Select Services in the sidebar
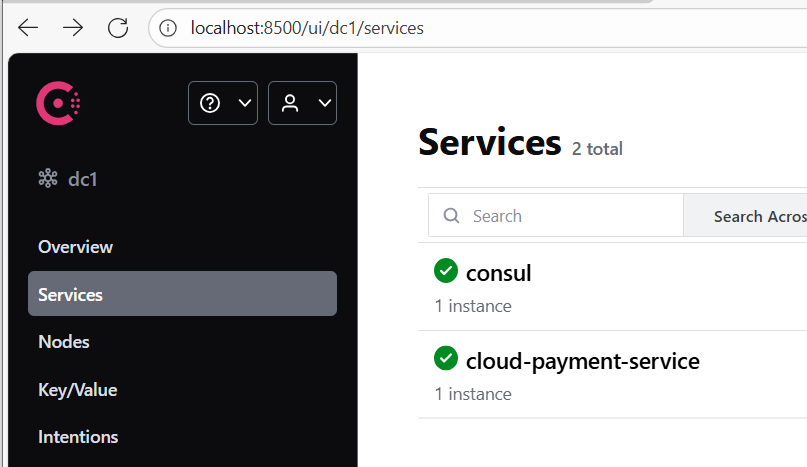 point(182,294)
